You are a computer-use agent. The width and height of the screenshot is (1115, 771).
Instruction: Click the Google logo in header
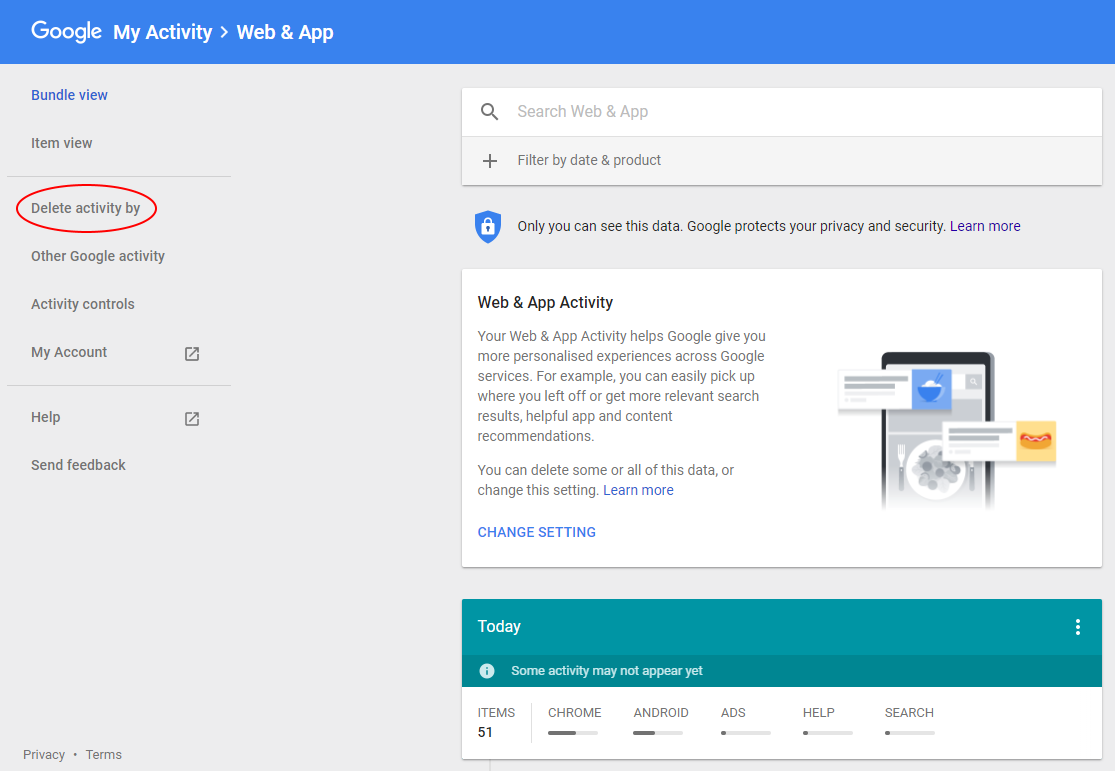[66, 32]
